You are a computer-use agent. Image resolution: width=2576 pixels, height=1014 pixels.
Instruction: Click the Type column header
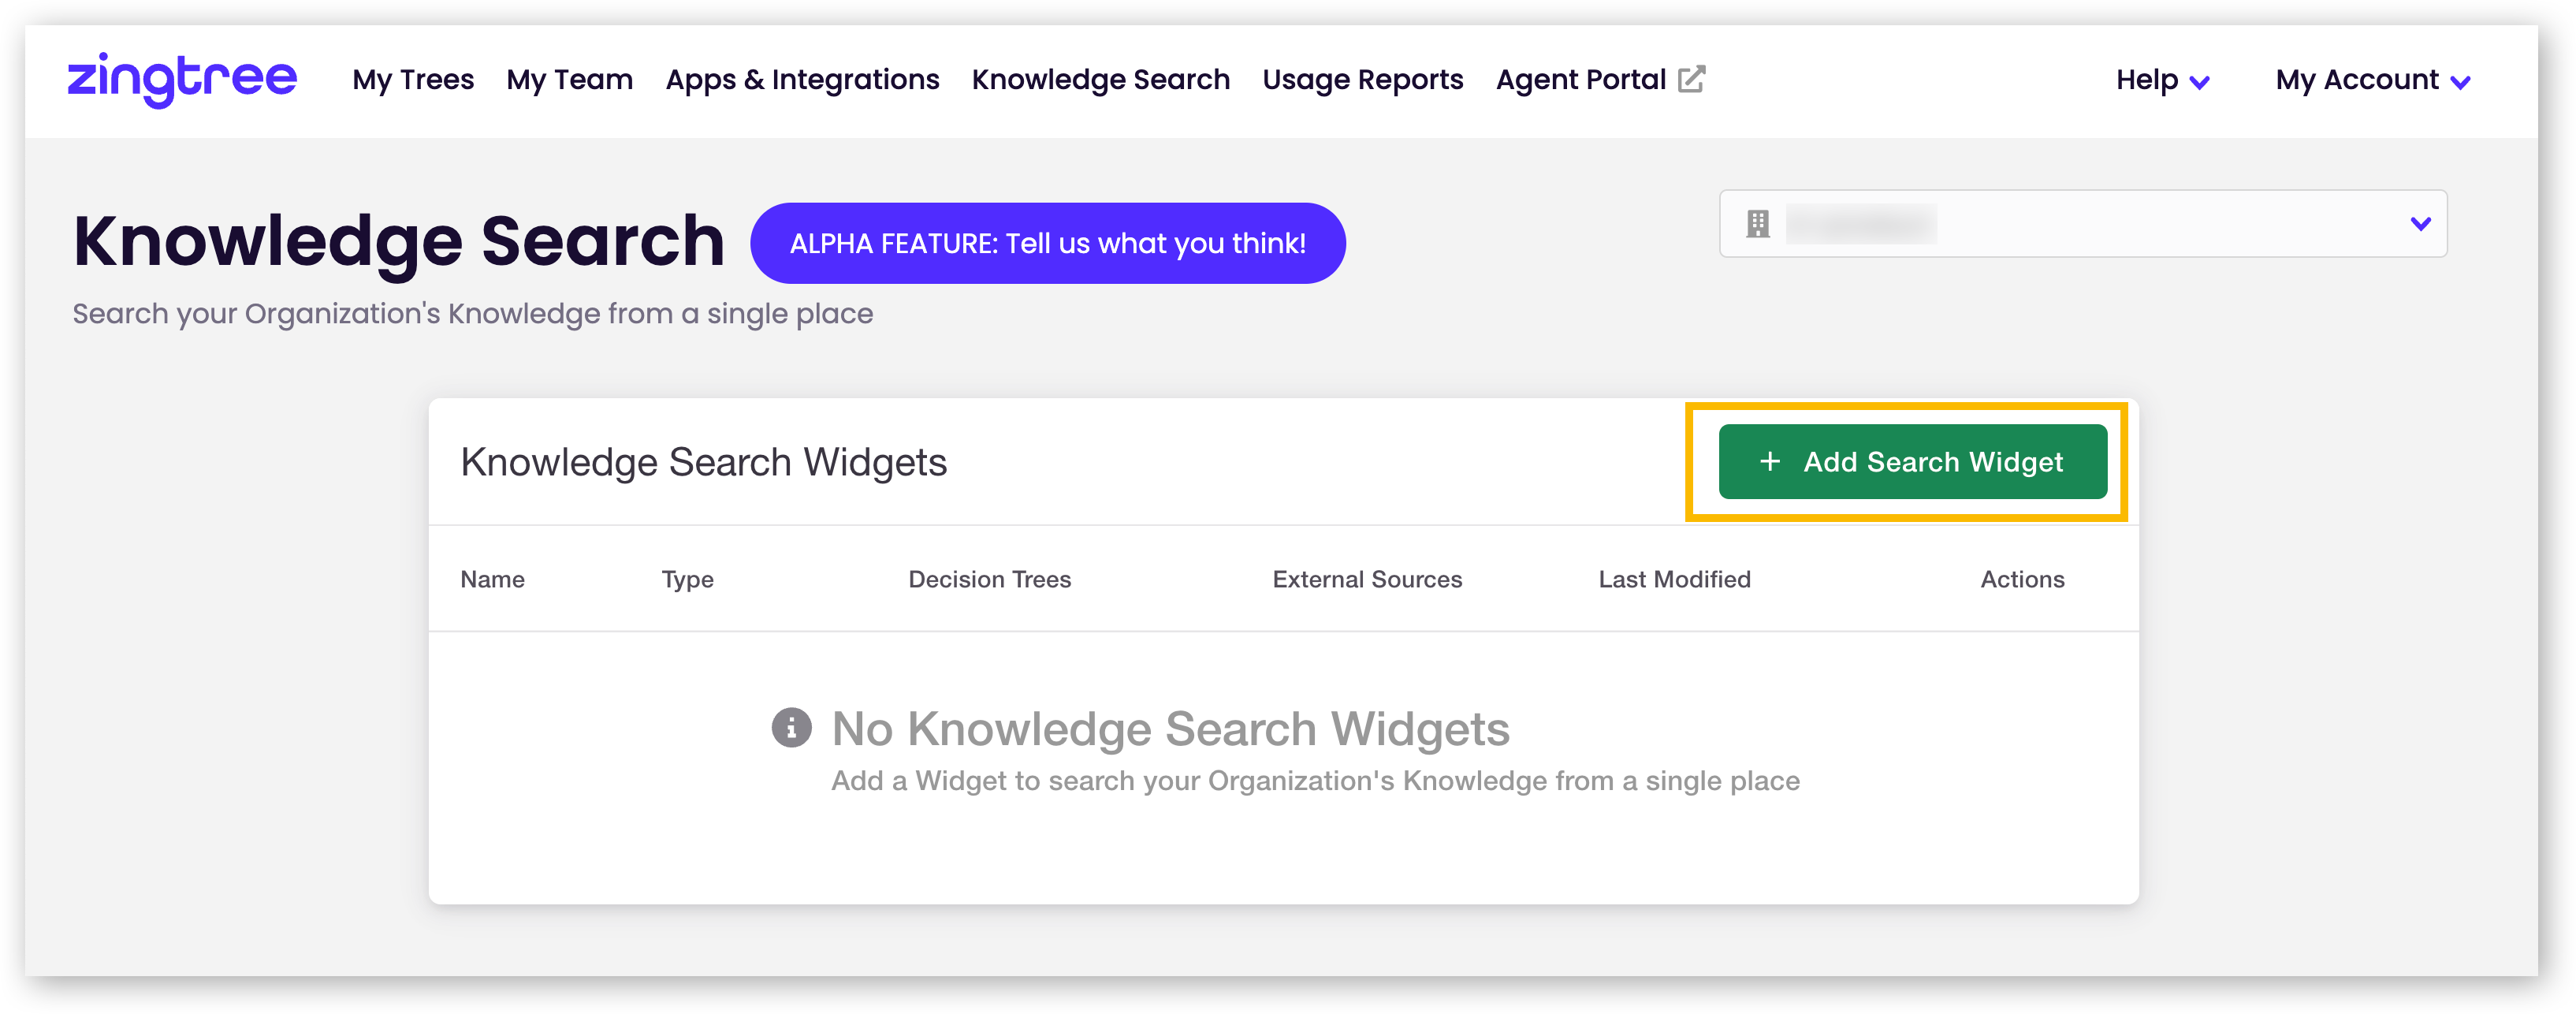point(687,579)
